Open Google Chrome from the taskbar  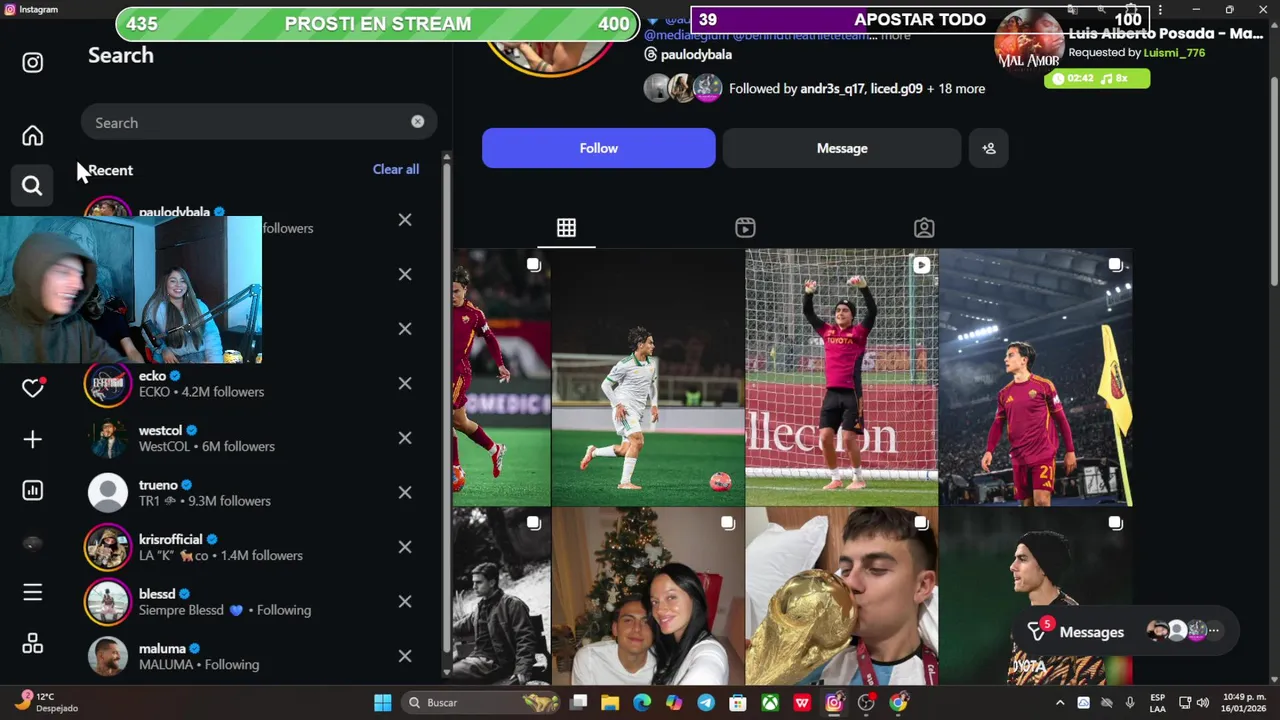(898, 703)
